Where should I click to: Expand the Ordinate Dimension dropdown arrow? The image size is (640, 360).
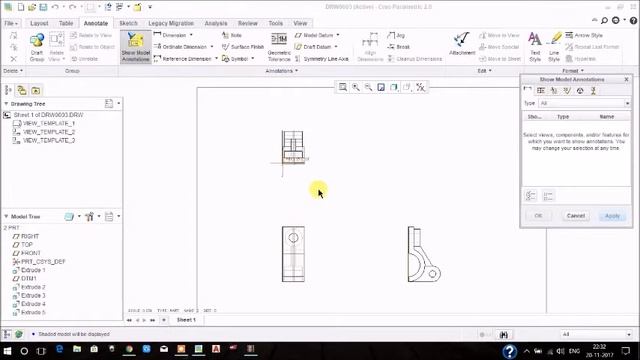pyautogui.click(x=212, y=47)
